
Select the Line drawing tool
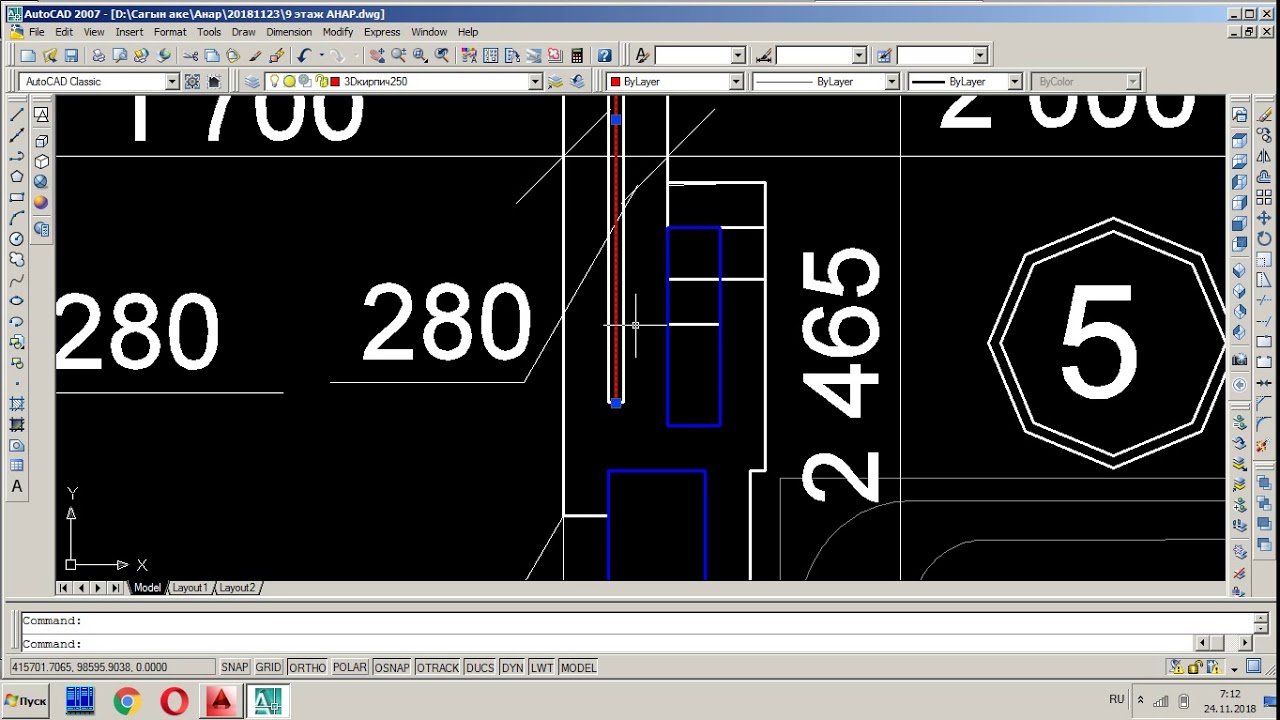click(17, 115)
